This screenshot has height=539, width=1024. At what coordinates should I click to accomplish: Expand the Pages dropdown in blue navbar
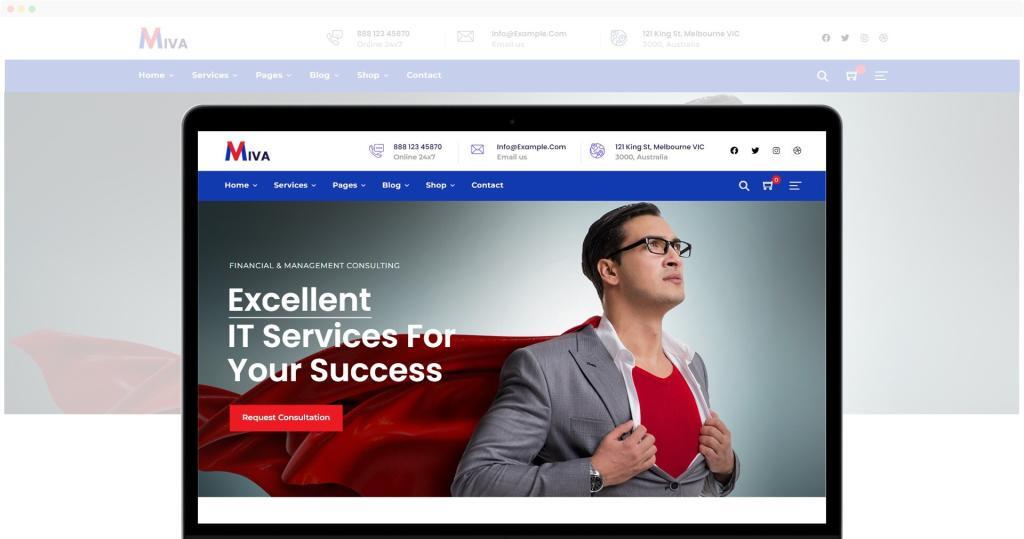pos(349,186)
